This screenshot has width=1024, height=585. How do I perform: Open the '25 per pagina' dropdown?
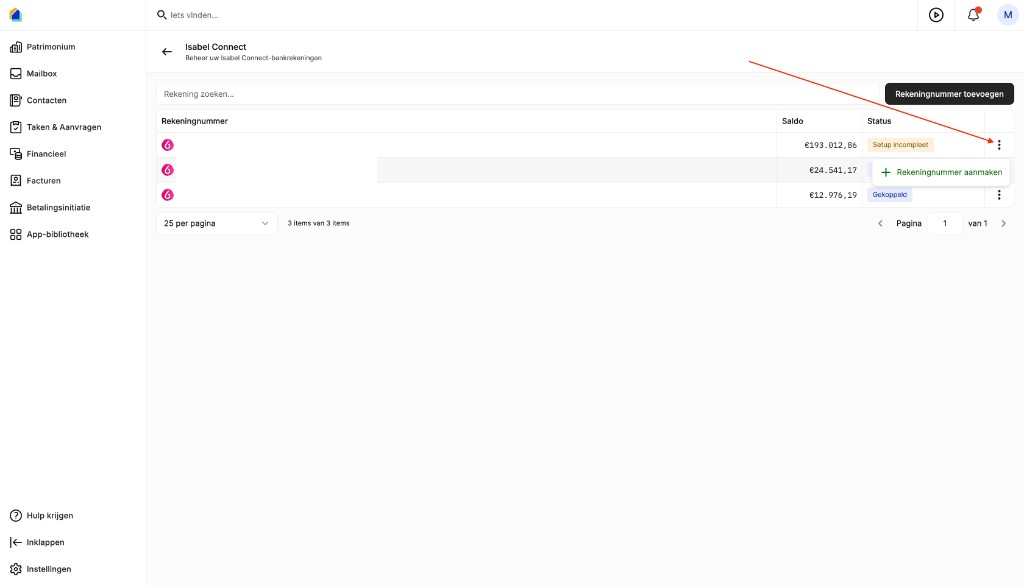pyautogui.click(x=217, y=223)
